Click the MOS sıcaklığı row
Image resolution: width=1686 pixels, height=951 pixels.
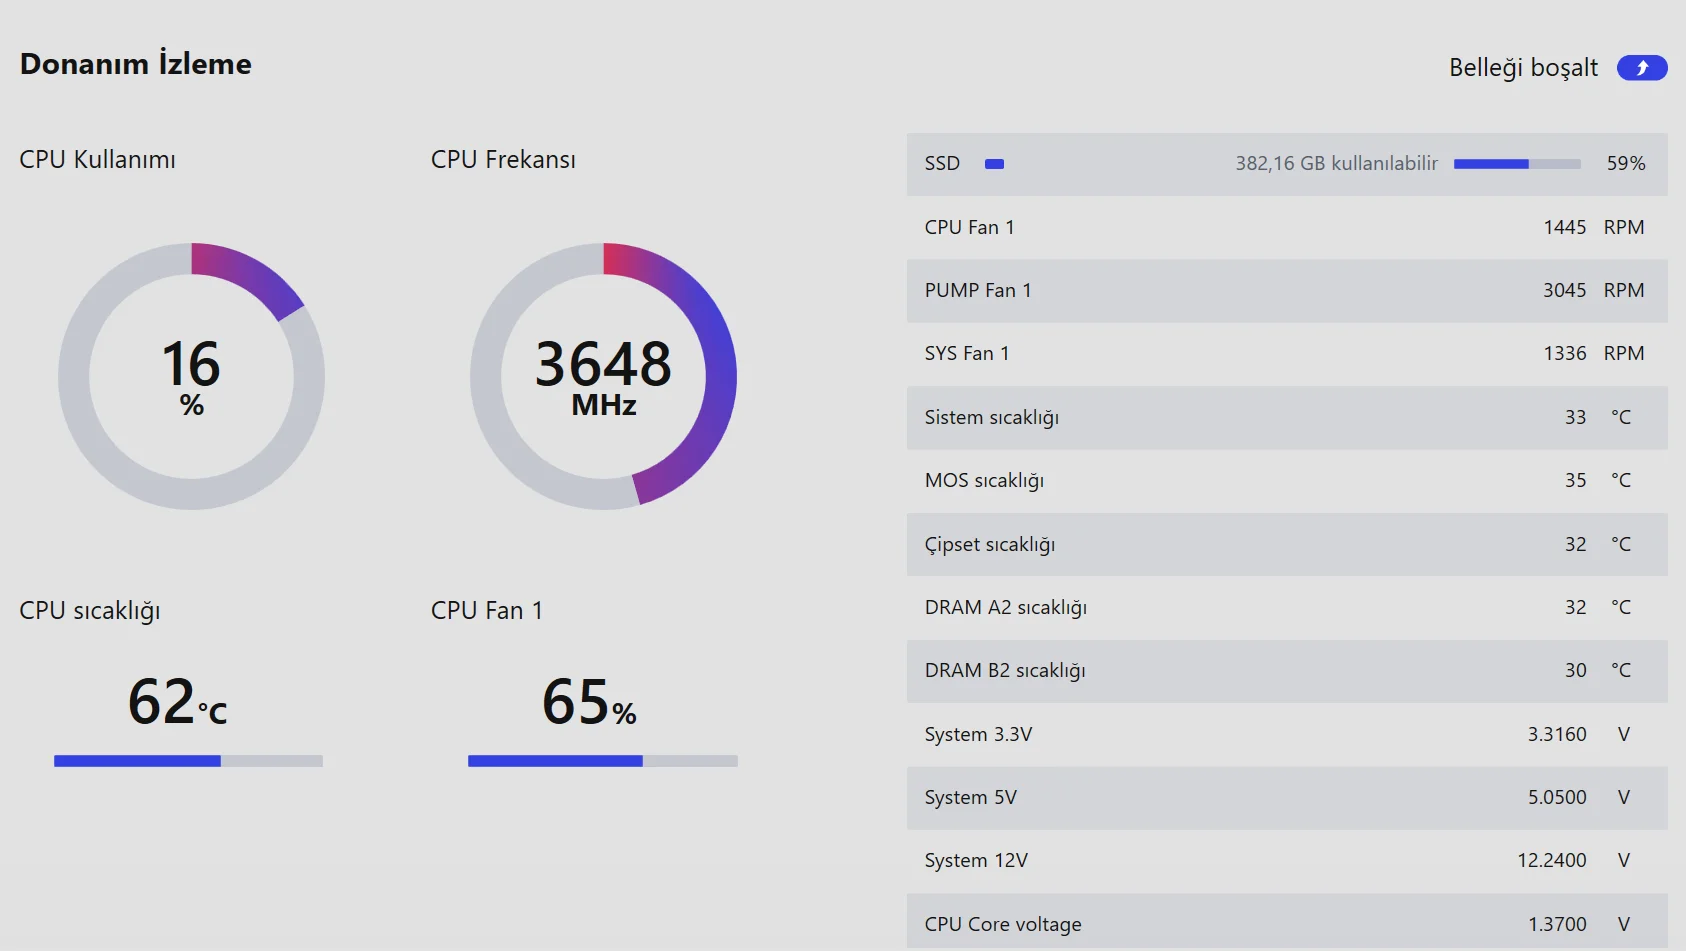[1286, 480]
